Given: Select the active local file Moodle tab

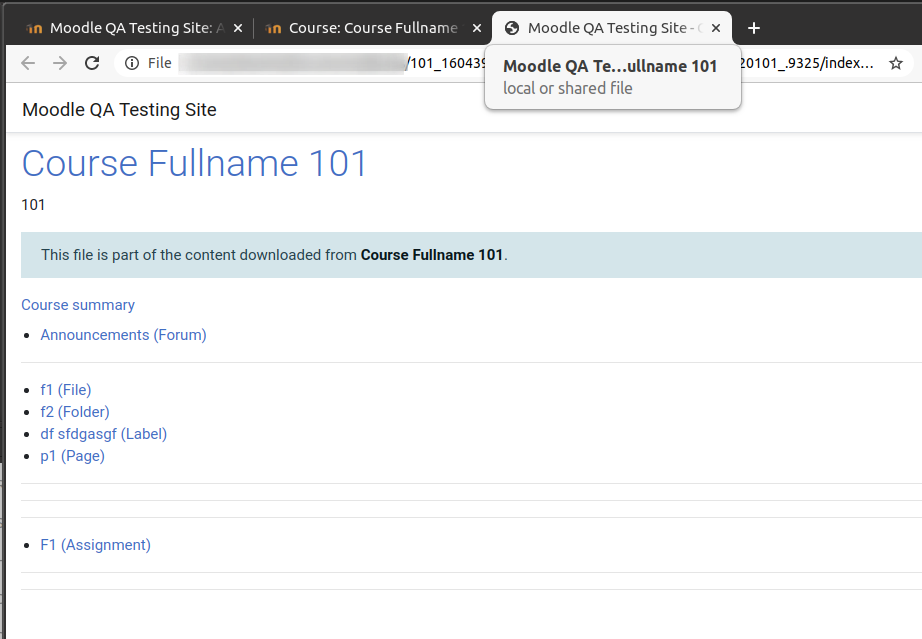Looking at the screenshot, I should click(x=612, y=28).
